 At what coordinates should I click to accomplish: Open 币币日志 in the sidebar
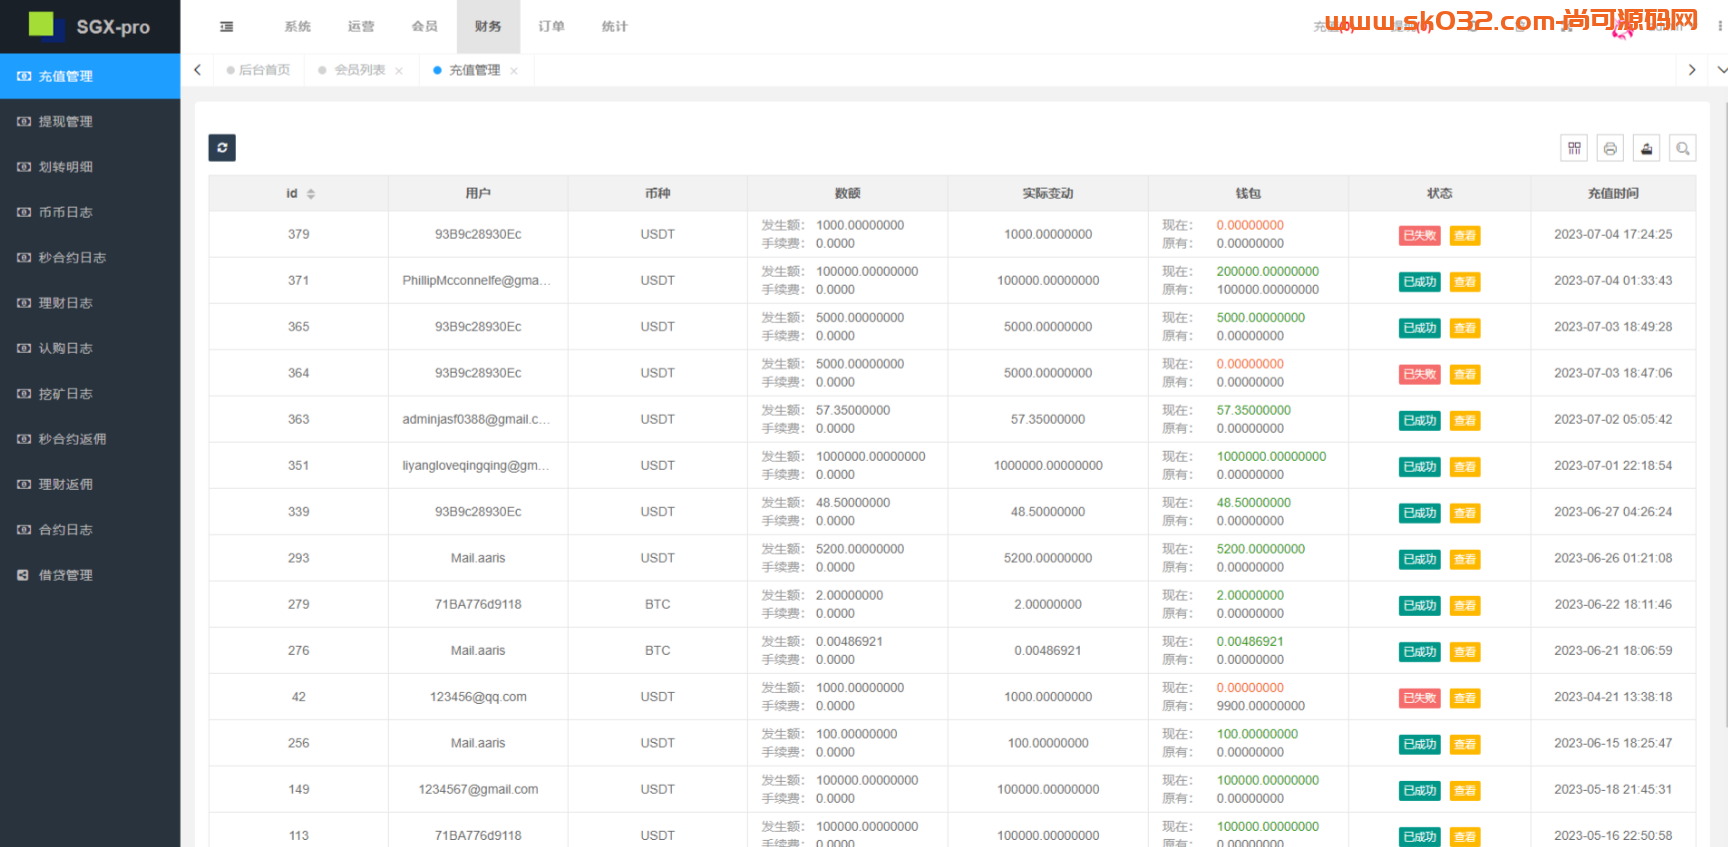[90, 212]
